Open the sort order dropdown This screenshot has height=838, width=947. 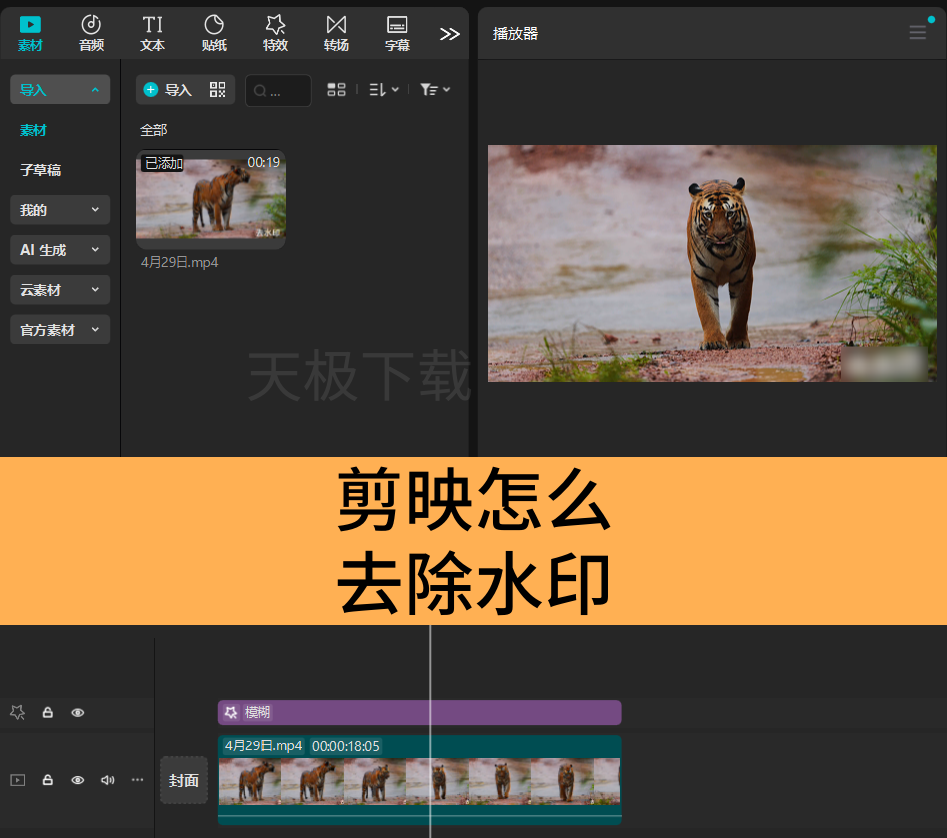click(384, 89)
